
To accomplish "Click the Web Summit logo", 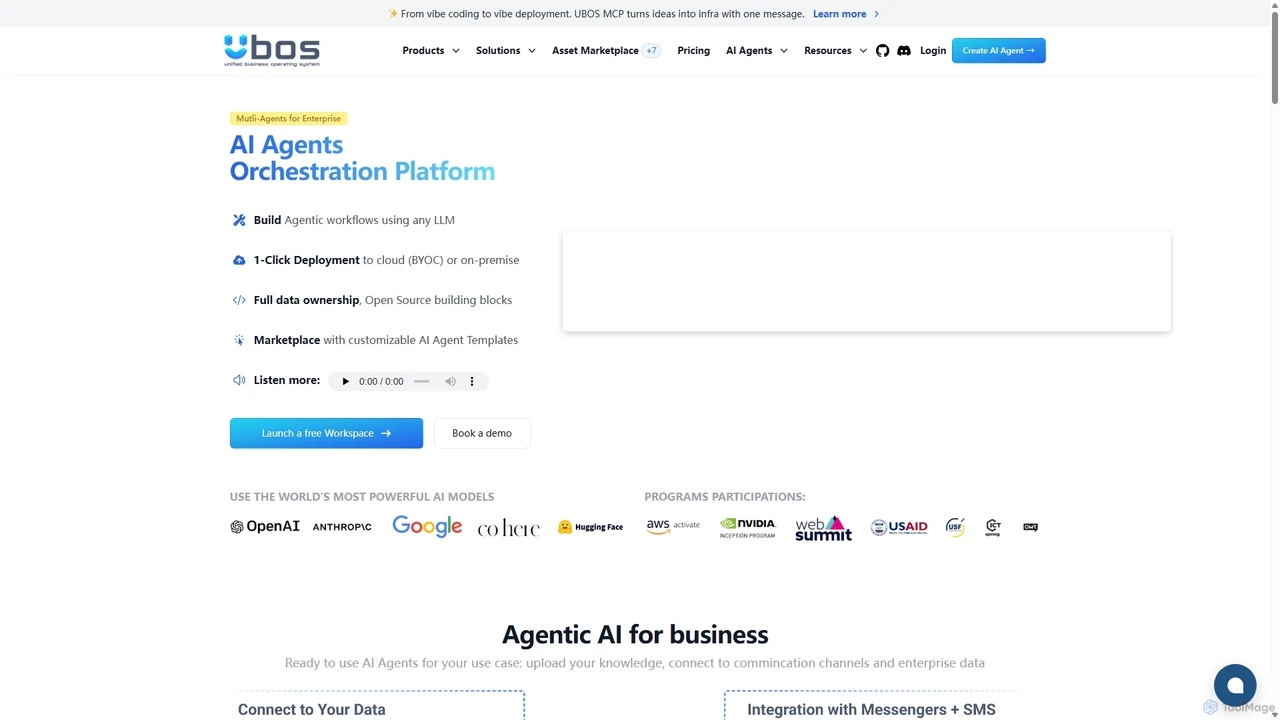I will click(x=824, y=528).
